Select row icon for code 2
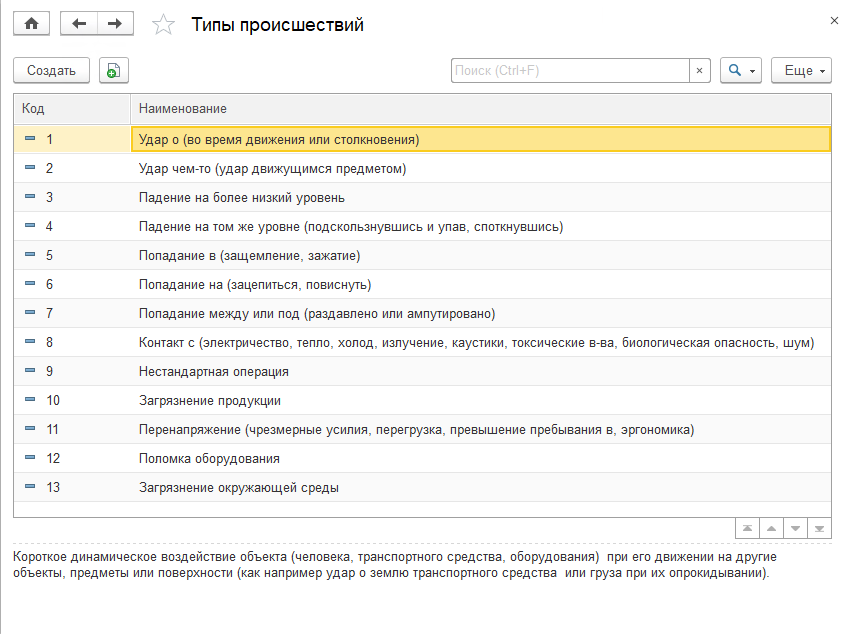The height and width of the screenshot is (634, 851). (30, 167)
